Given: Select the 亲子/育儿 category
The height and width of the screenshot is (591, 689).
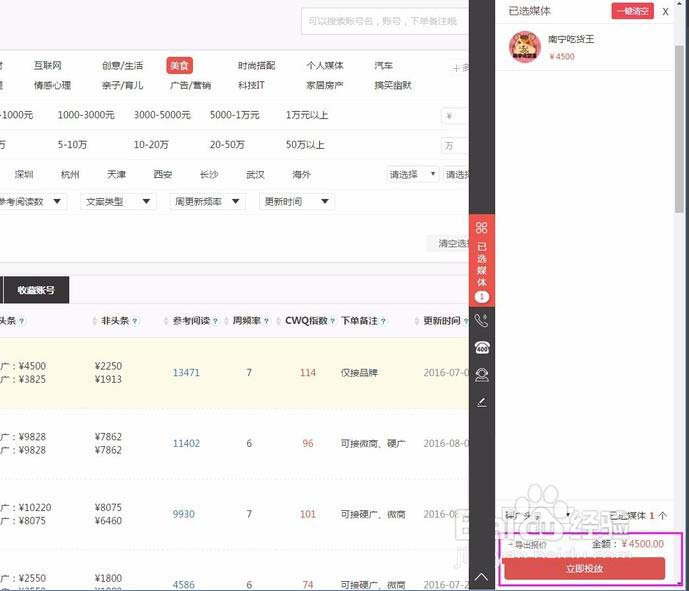Looking at the screenshot, I should coord(123,85).
